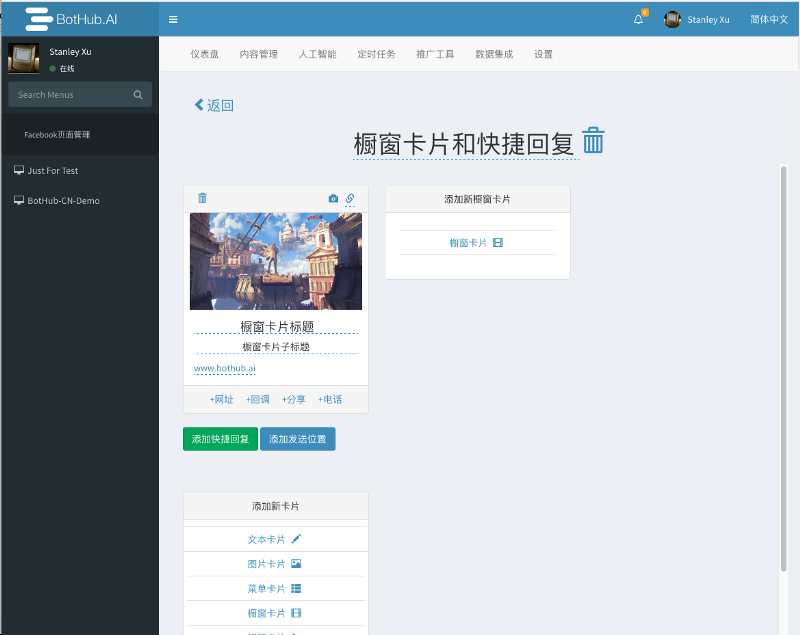Click monitor icon beside BotHub-CN-Demo
Image resolution: width=800 pixels, height=635 pixels.
19,200
